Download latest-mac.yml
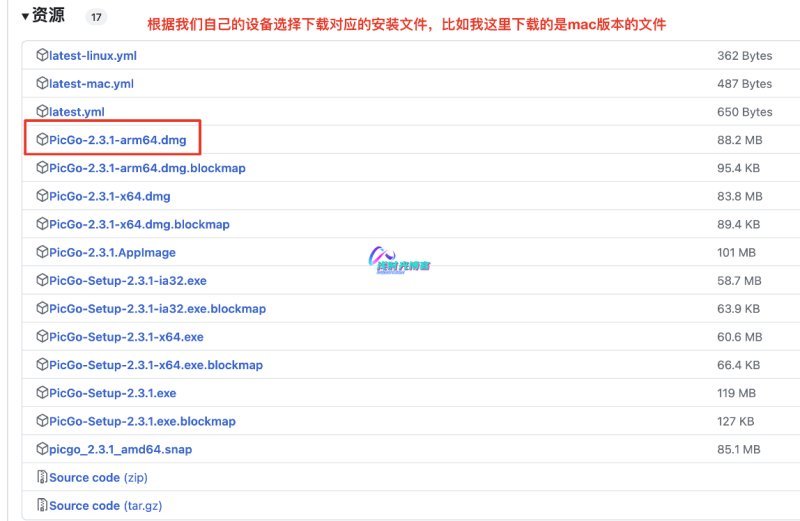 pyautogui.click(x=91, y=84)
